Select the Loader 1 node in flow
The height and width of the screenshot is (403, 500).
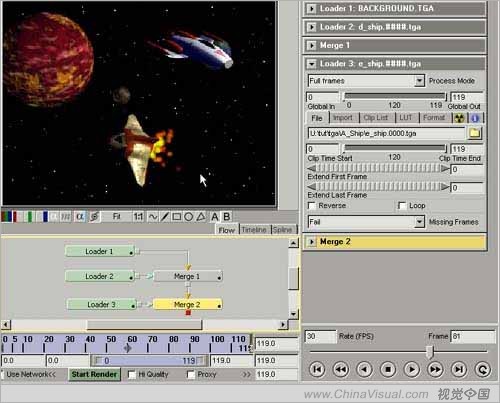point(100,251)
